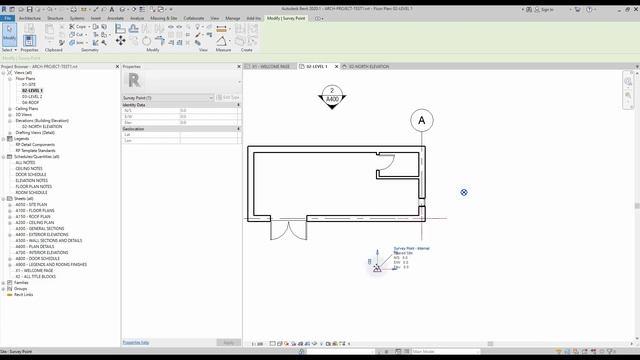
Task: Click the N/S value field in Properties
Action: 208,111
